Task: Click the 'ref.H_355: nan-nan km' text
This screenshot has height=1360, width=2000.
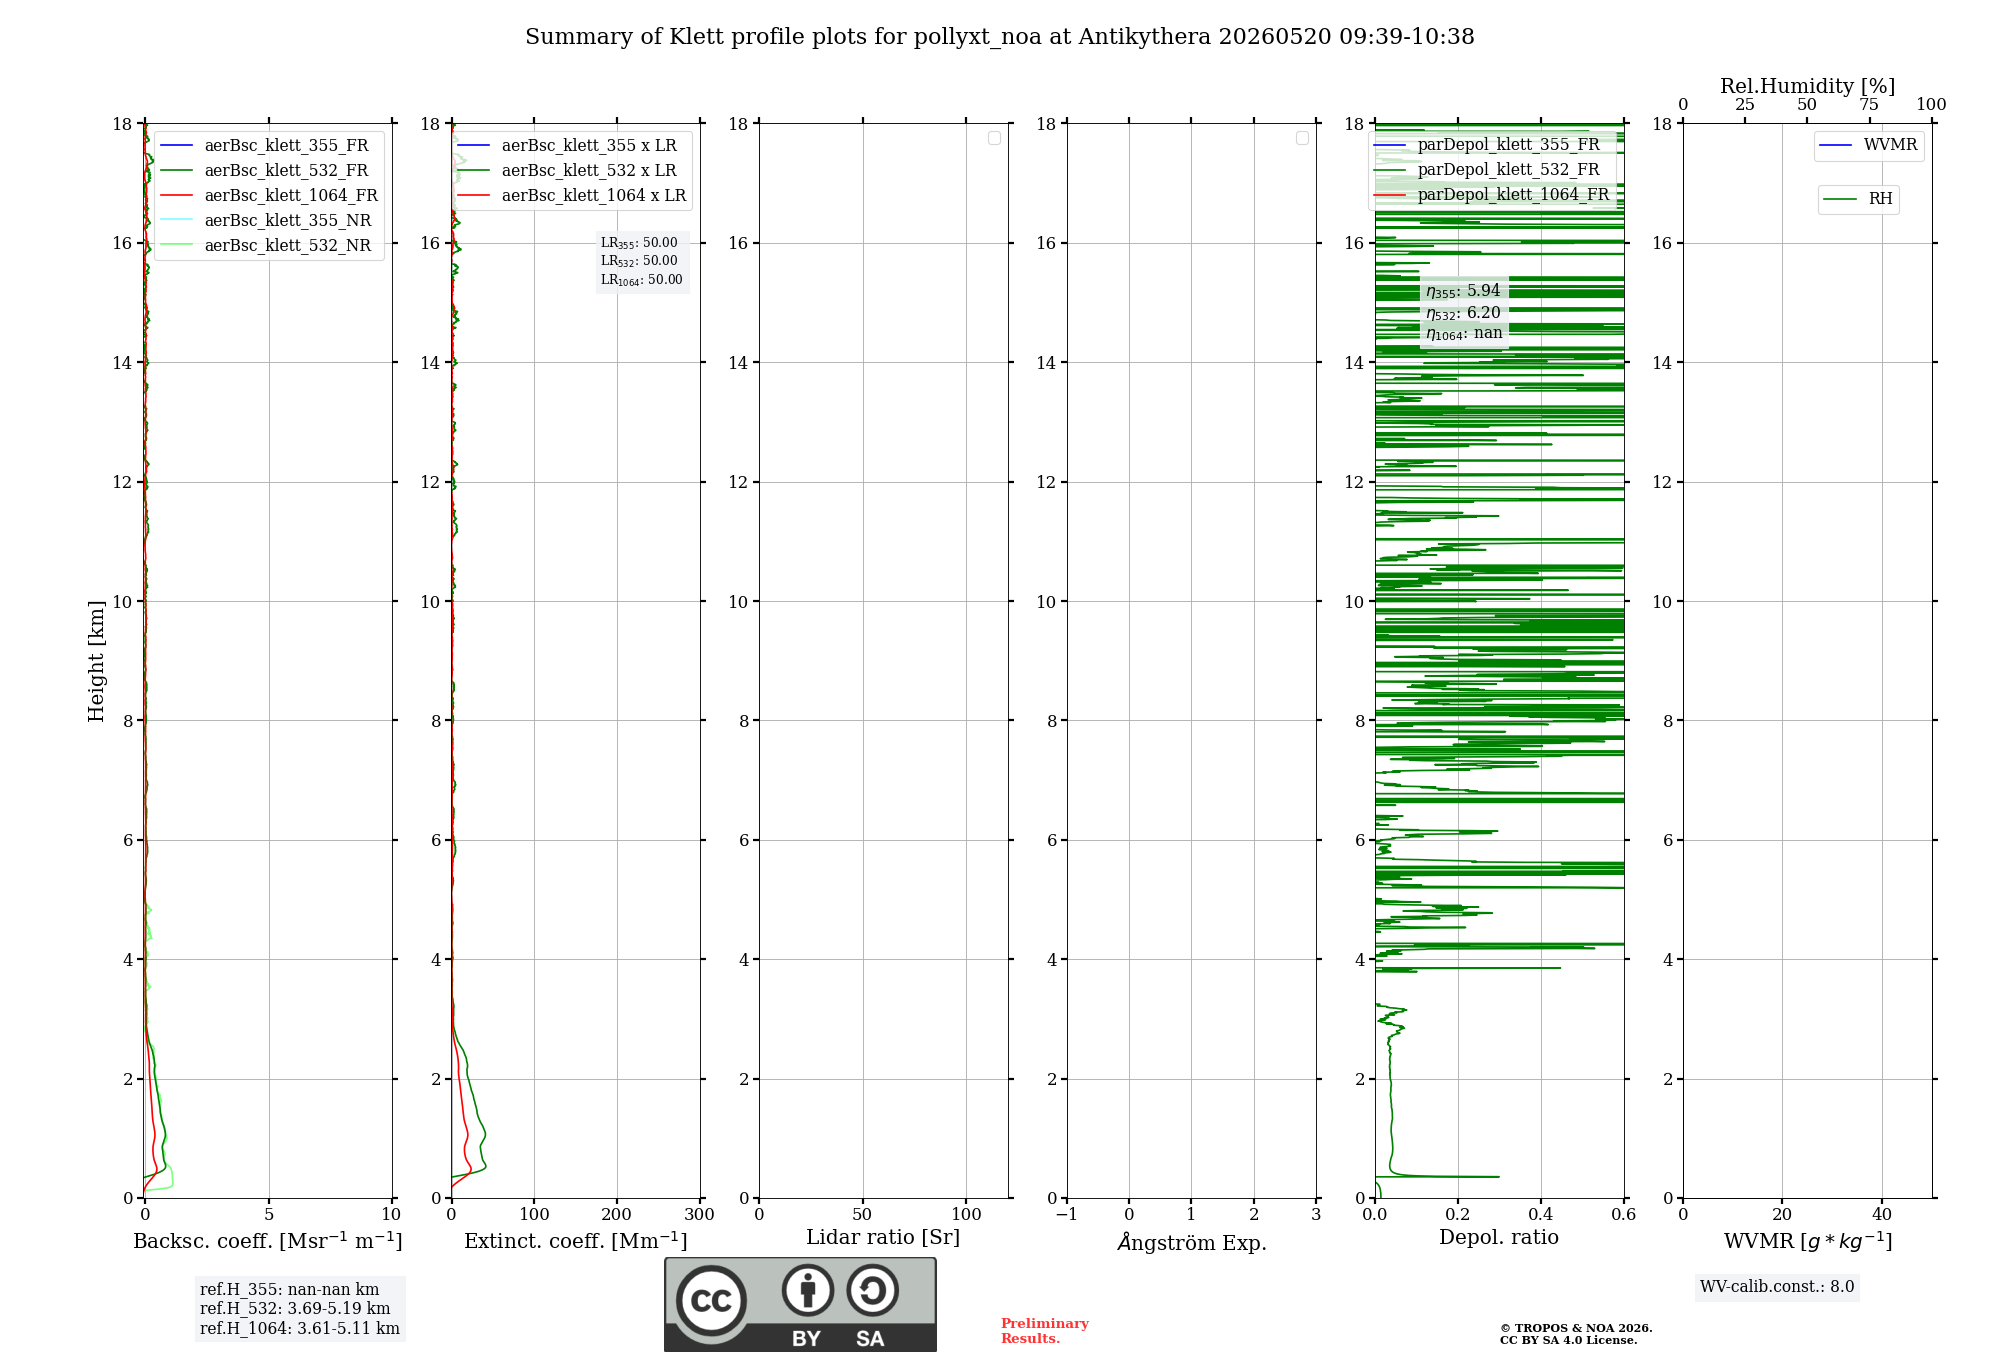Action: pos(290,1290)
